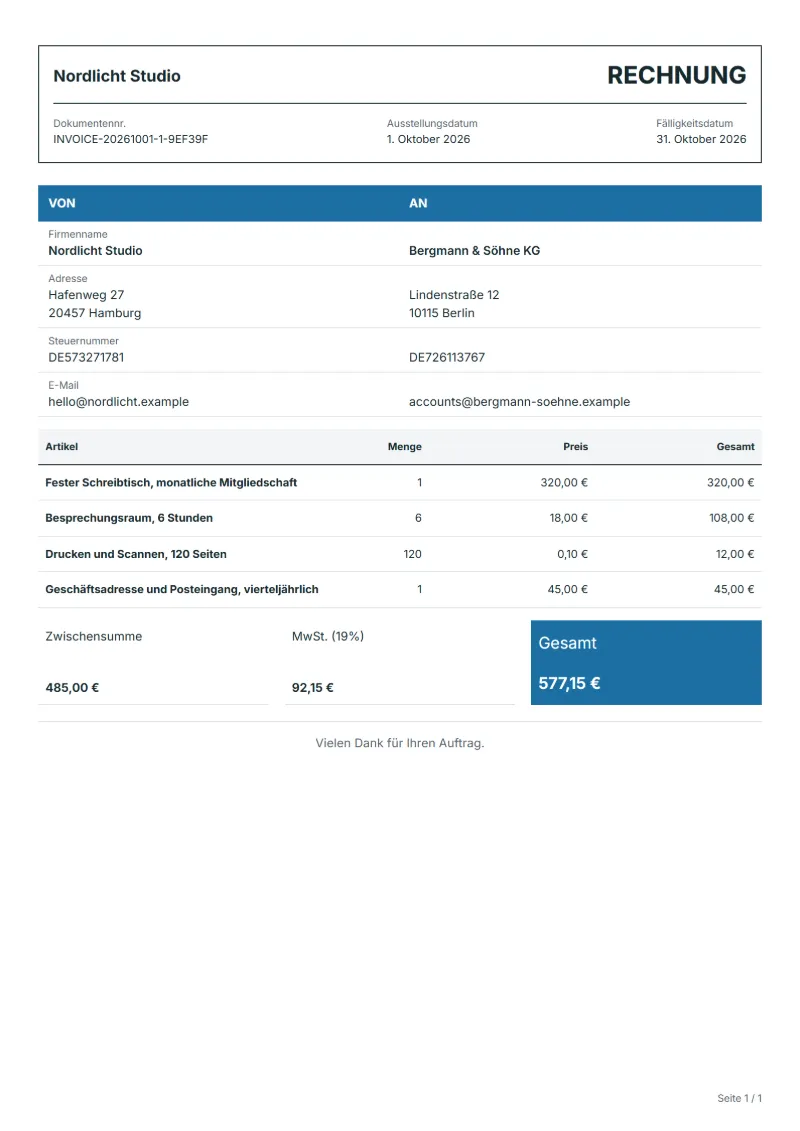The height and width of the screenshot is (1131, 800).
Task: Click sender city 20457 Hamburg
Action: [x=94, y=313]
